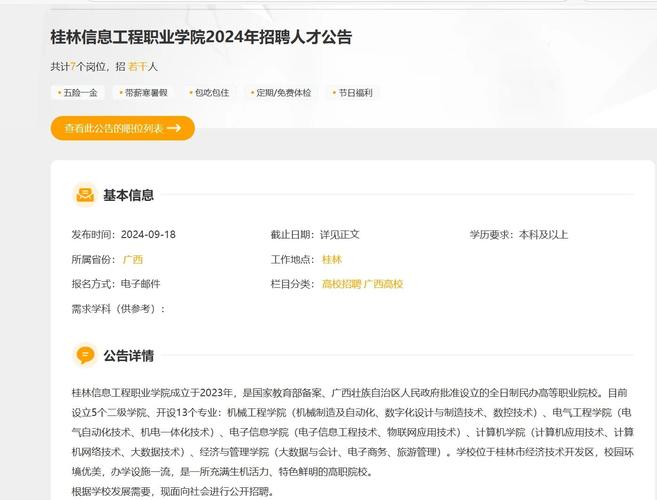Image resolution: width=657 pixels, height=500 pixels.
Task: Click the publish date 2024-09-18
Action: (x=148, y=234)
